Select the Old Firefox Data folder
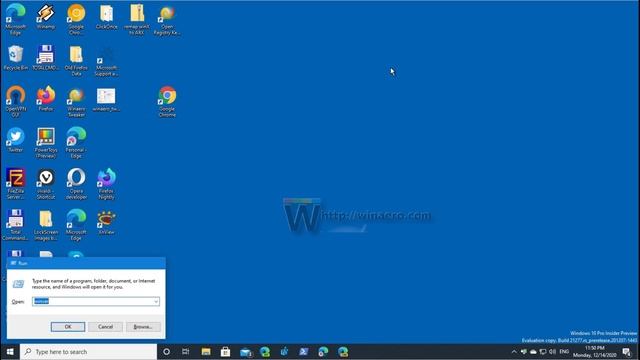 click(76, 61)
